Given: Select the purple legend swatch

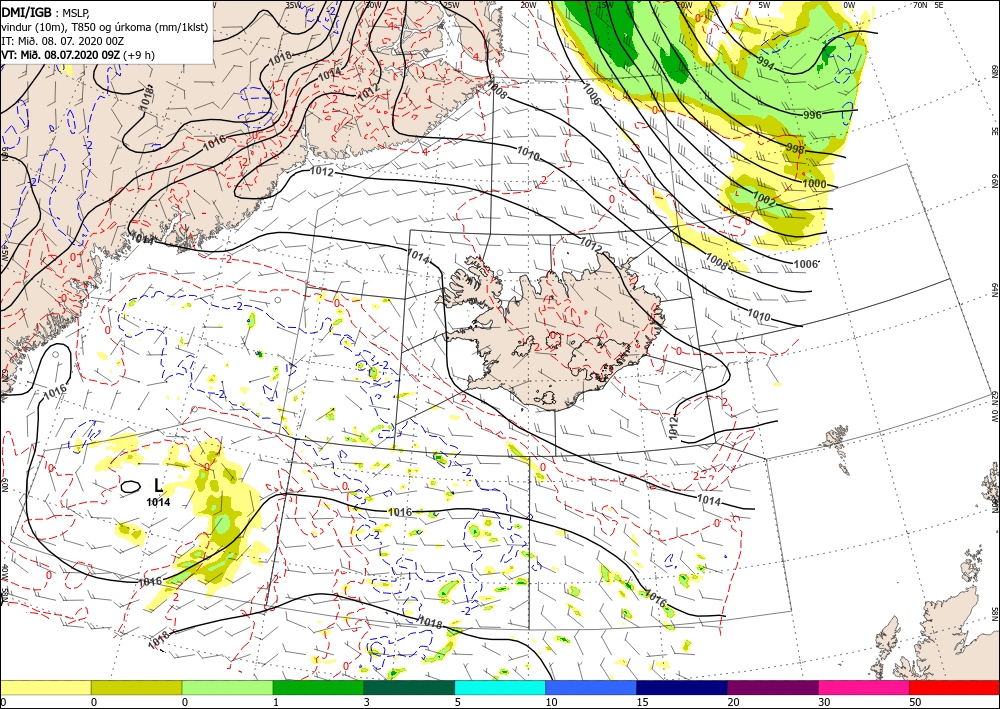Looking at the screenshot, I should click(772, 687).
